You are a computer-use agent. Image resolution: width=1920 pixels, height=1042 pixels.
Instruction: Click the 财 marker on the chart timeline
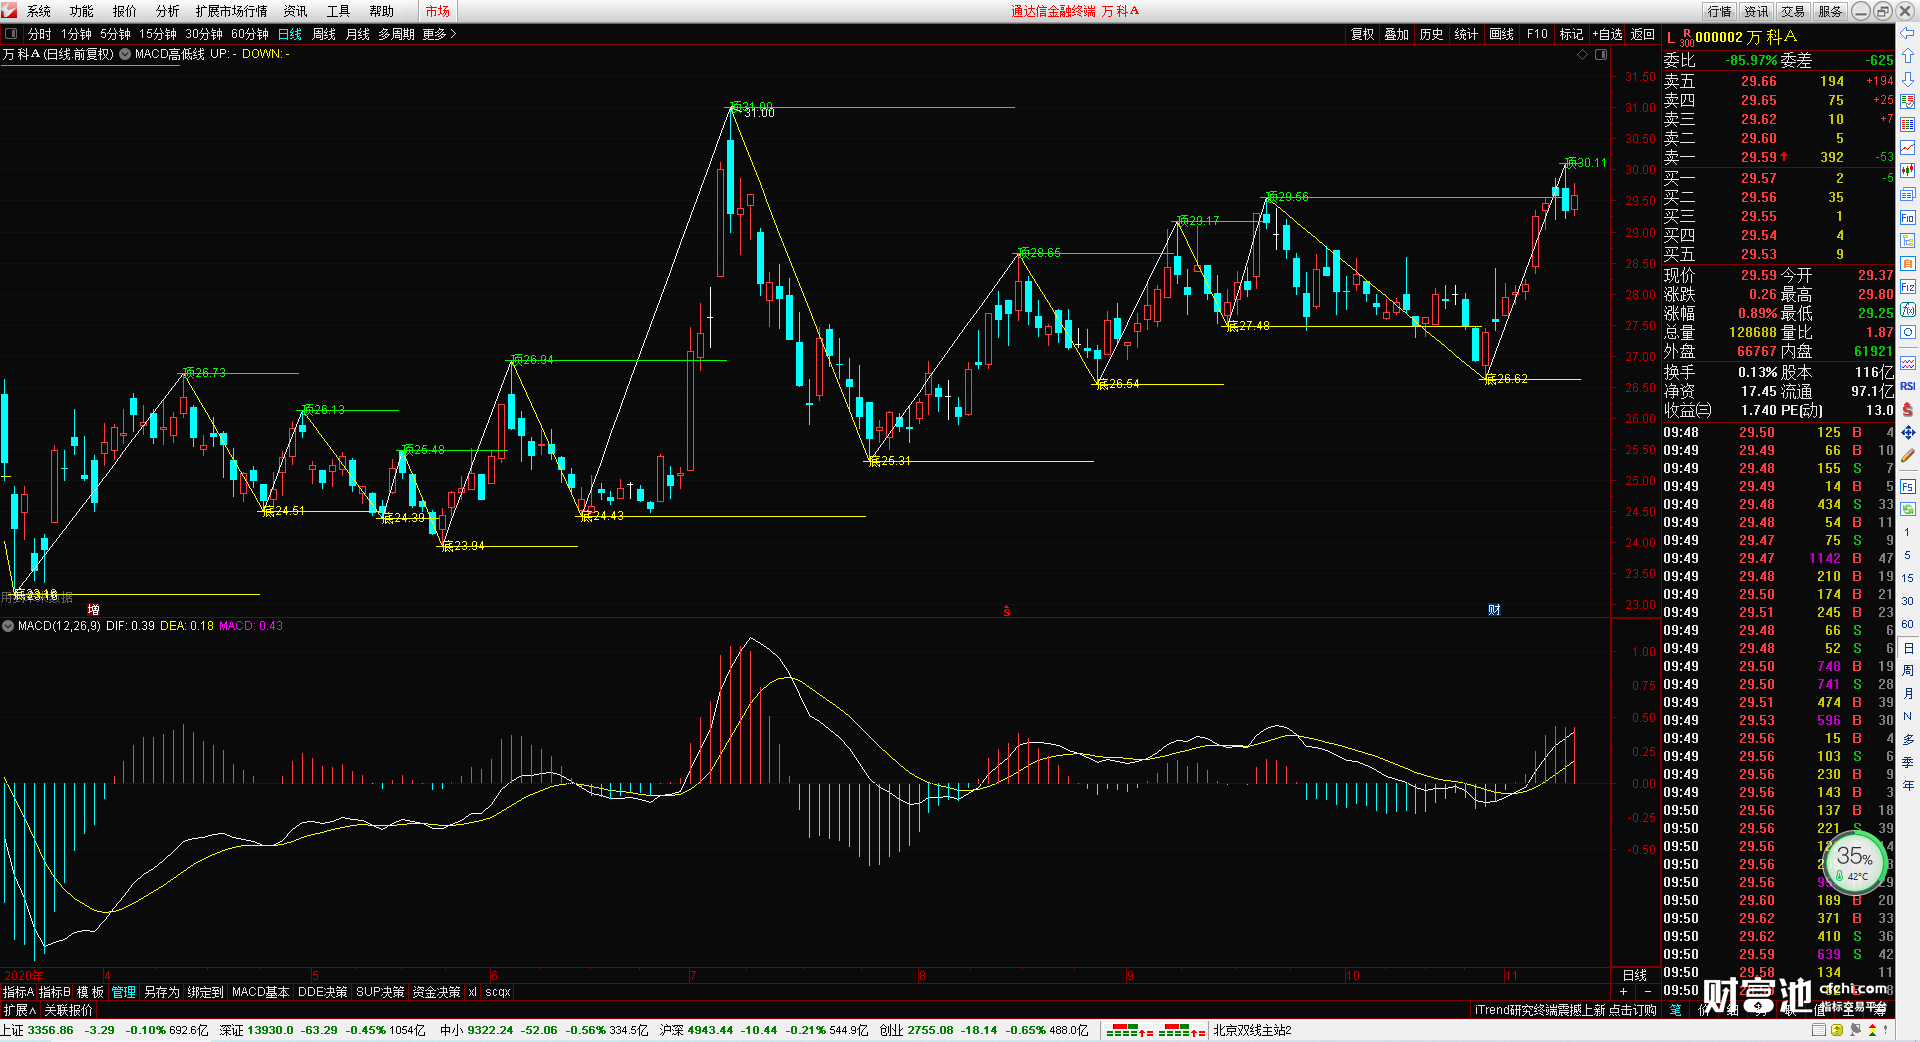tap(1494, 610)
